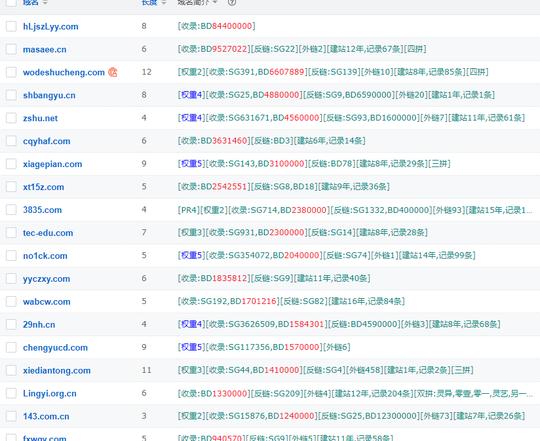This screenshot has height=441, width=540.
Task: Select the checkbox for zshu.net
Action: pos(11,118)
